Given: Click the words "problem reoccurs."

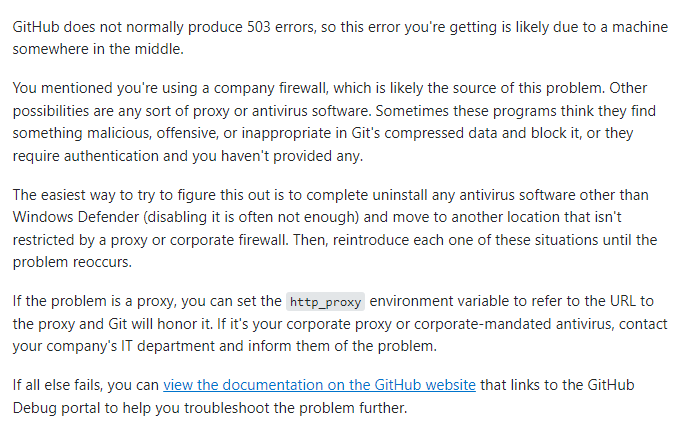Looking at the screenshot, I should point(72,262).
